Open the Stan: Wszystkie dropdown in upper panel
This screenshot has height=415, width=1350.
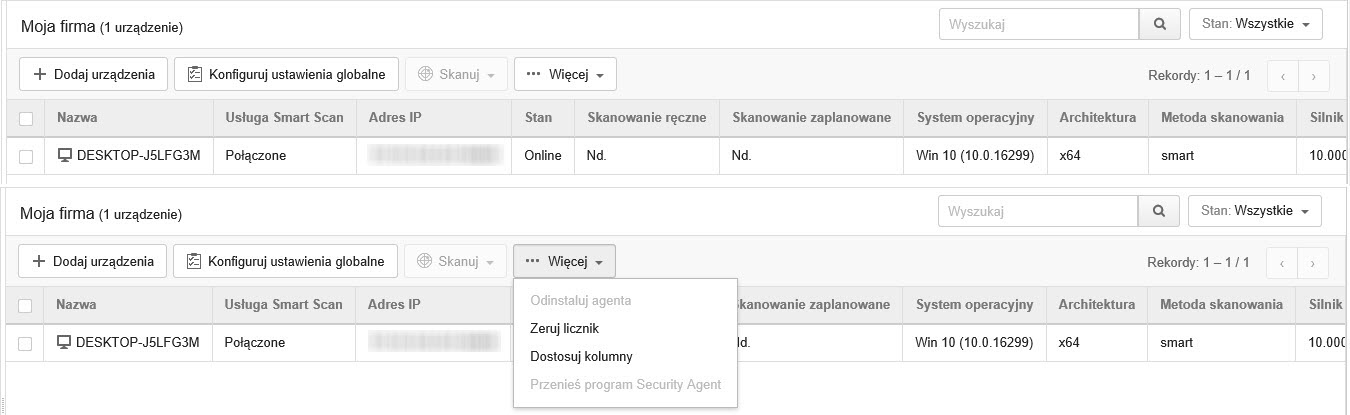pos(1255,24)
